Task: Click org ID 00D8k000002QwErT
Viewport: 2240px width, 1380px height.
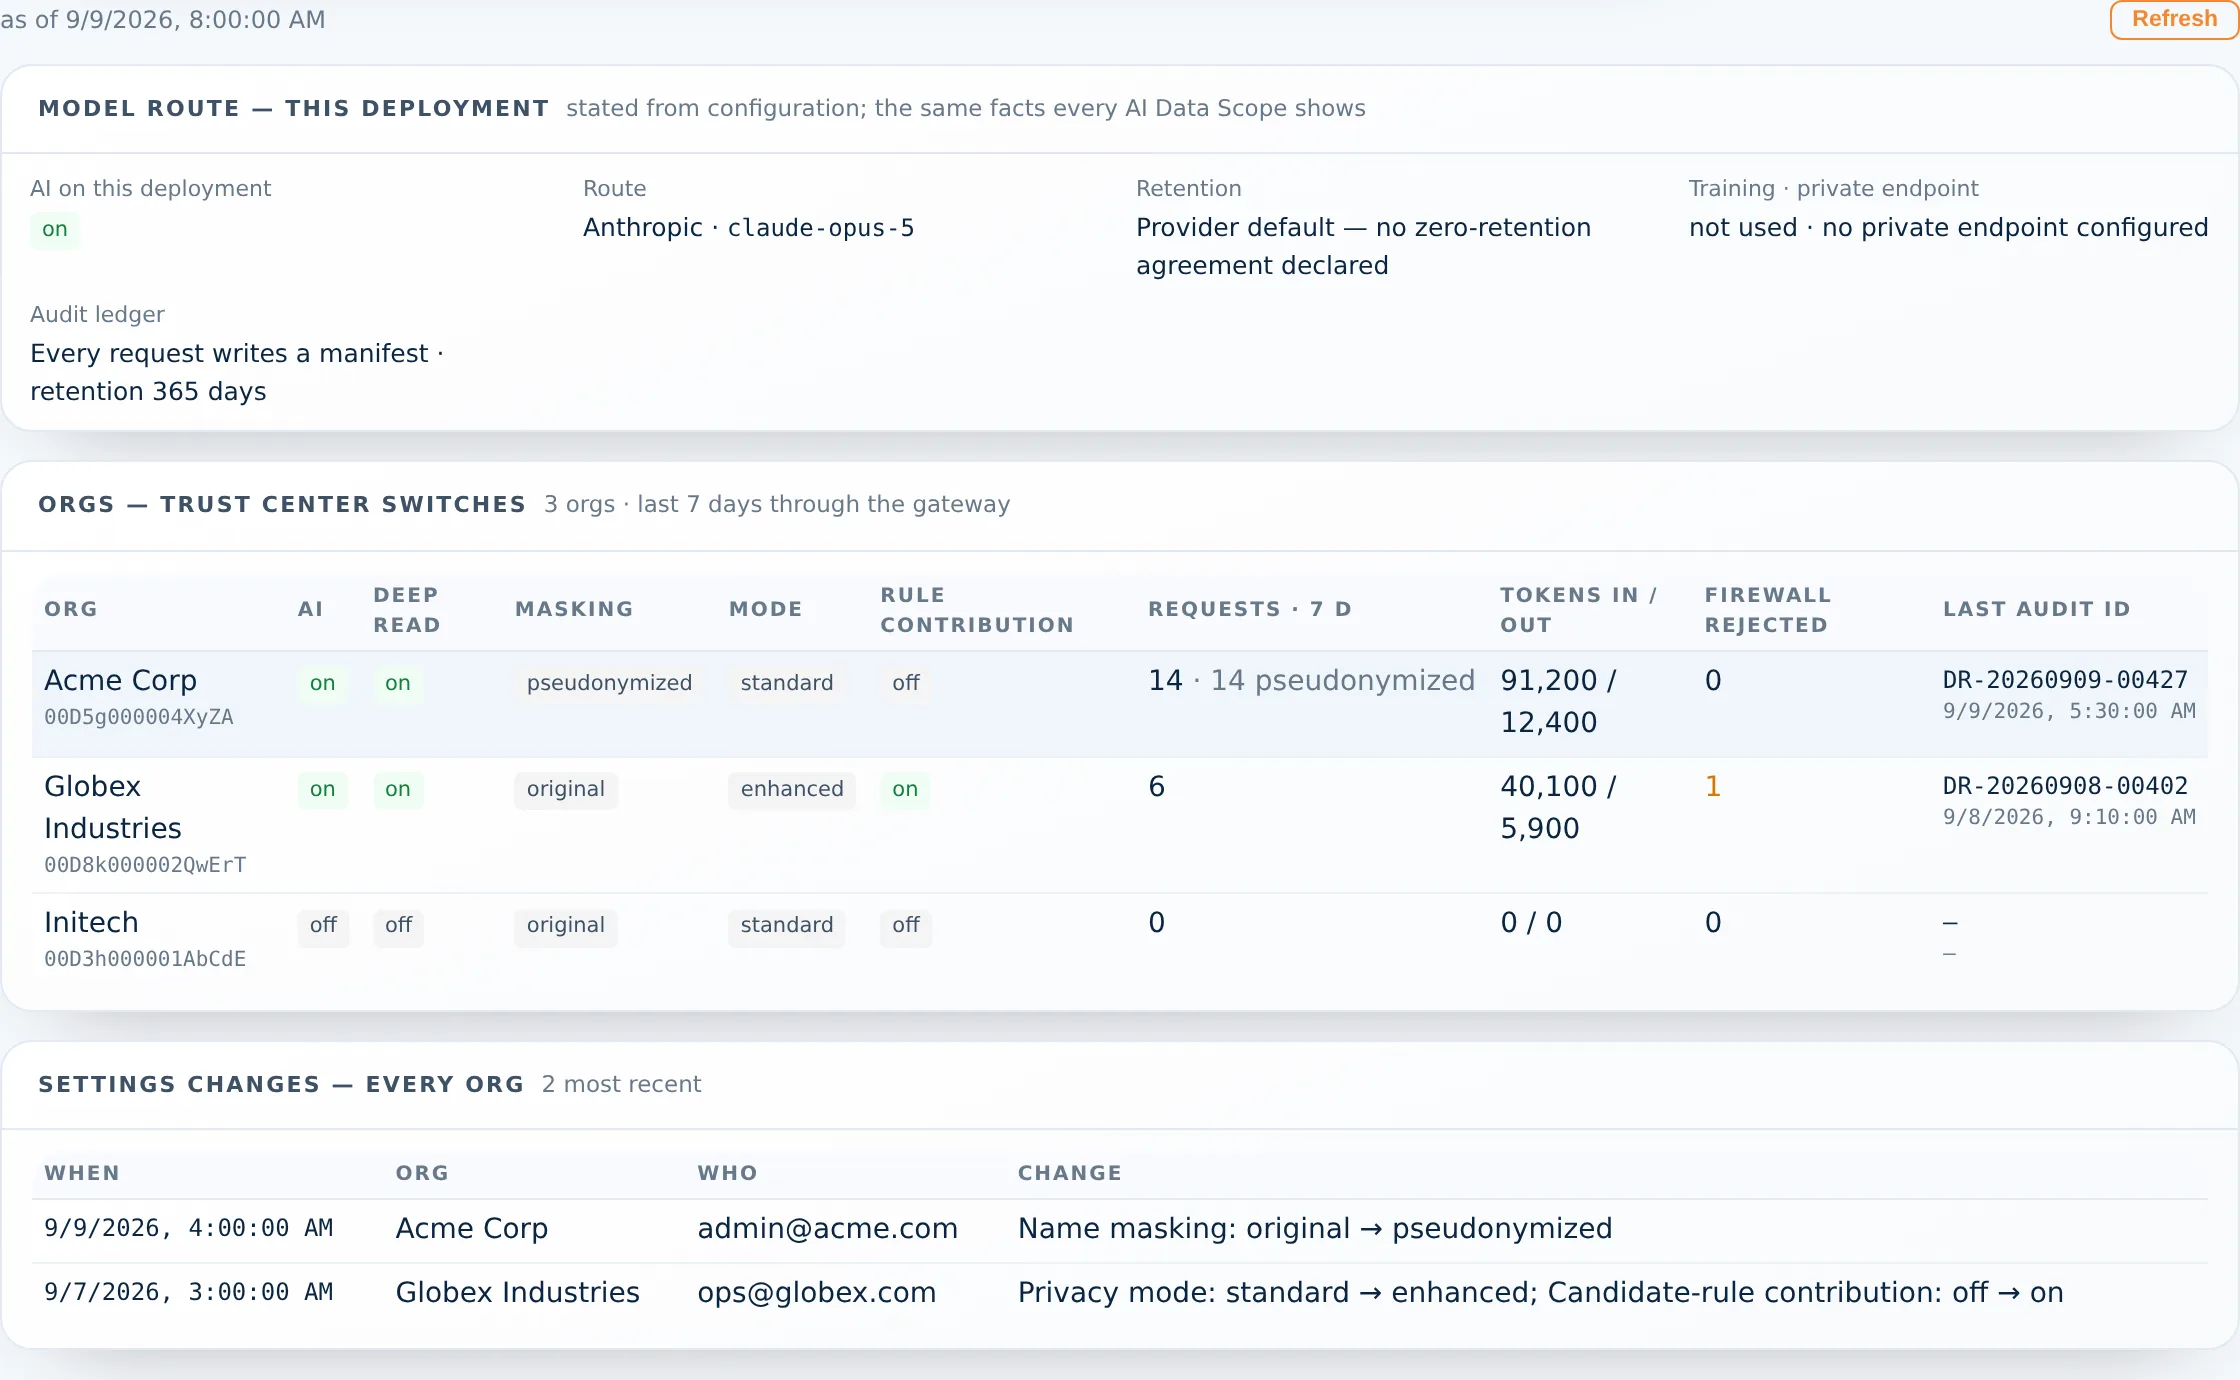Action: [145, 865]
